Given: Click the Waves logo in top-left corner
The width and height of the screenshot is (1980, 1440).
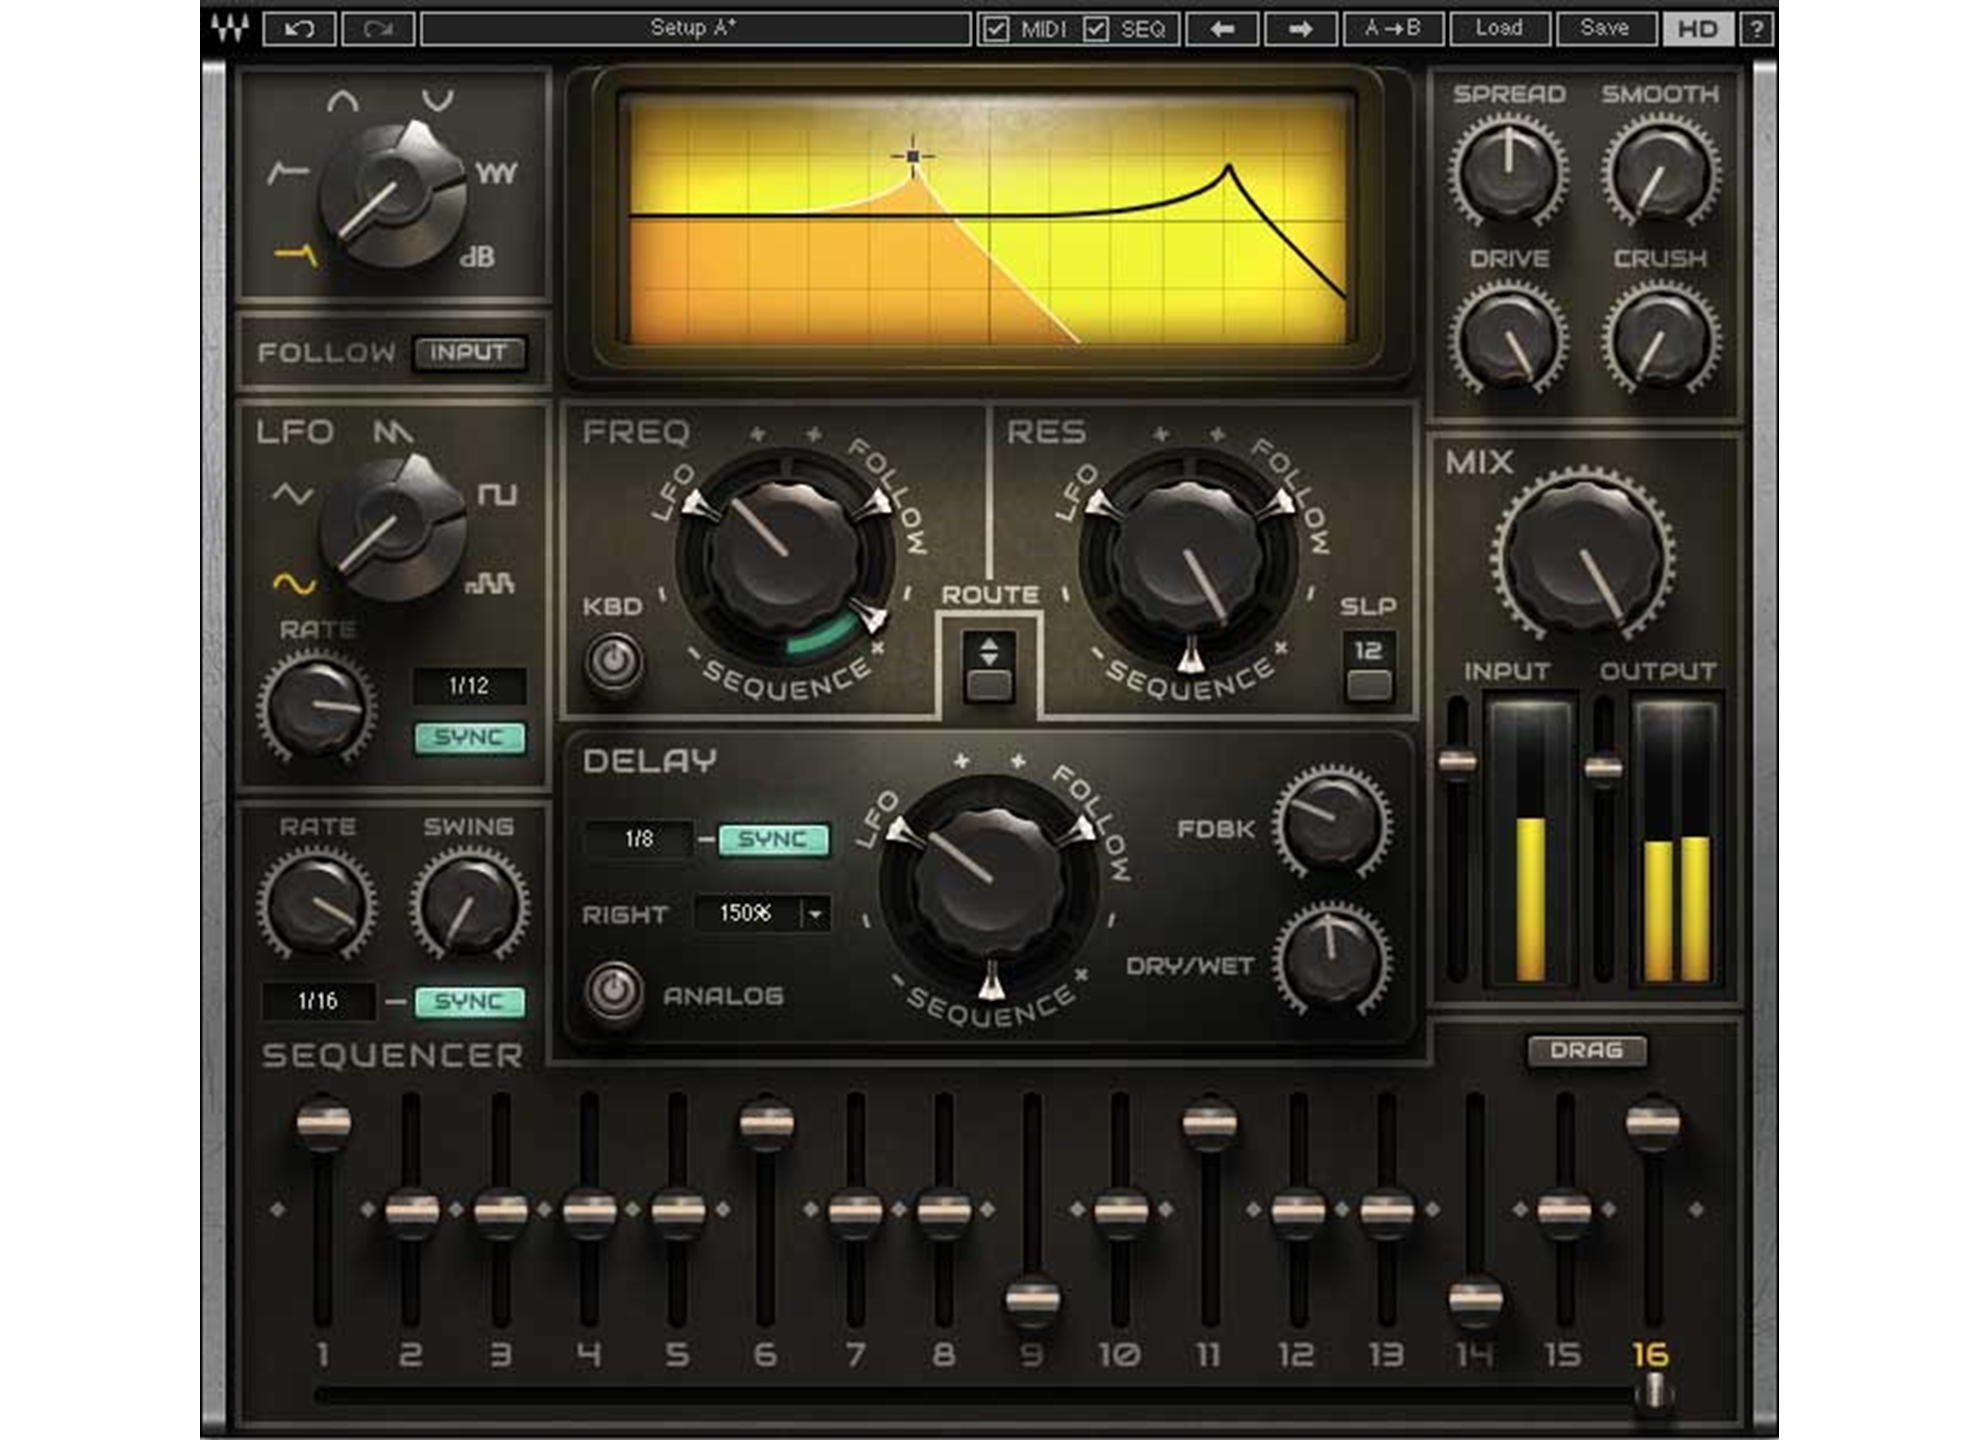Looking at the screenshot, I should pyautogui.click(x=232, y=27).
